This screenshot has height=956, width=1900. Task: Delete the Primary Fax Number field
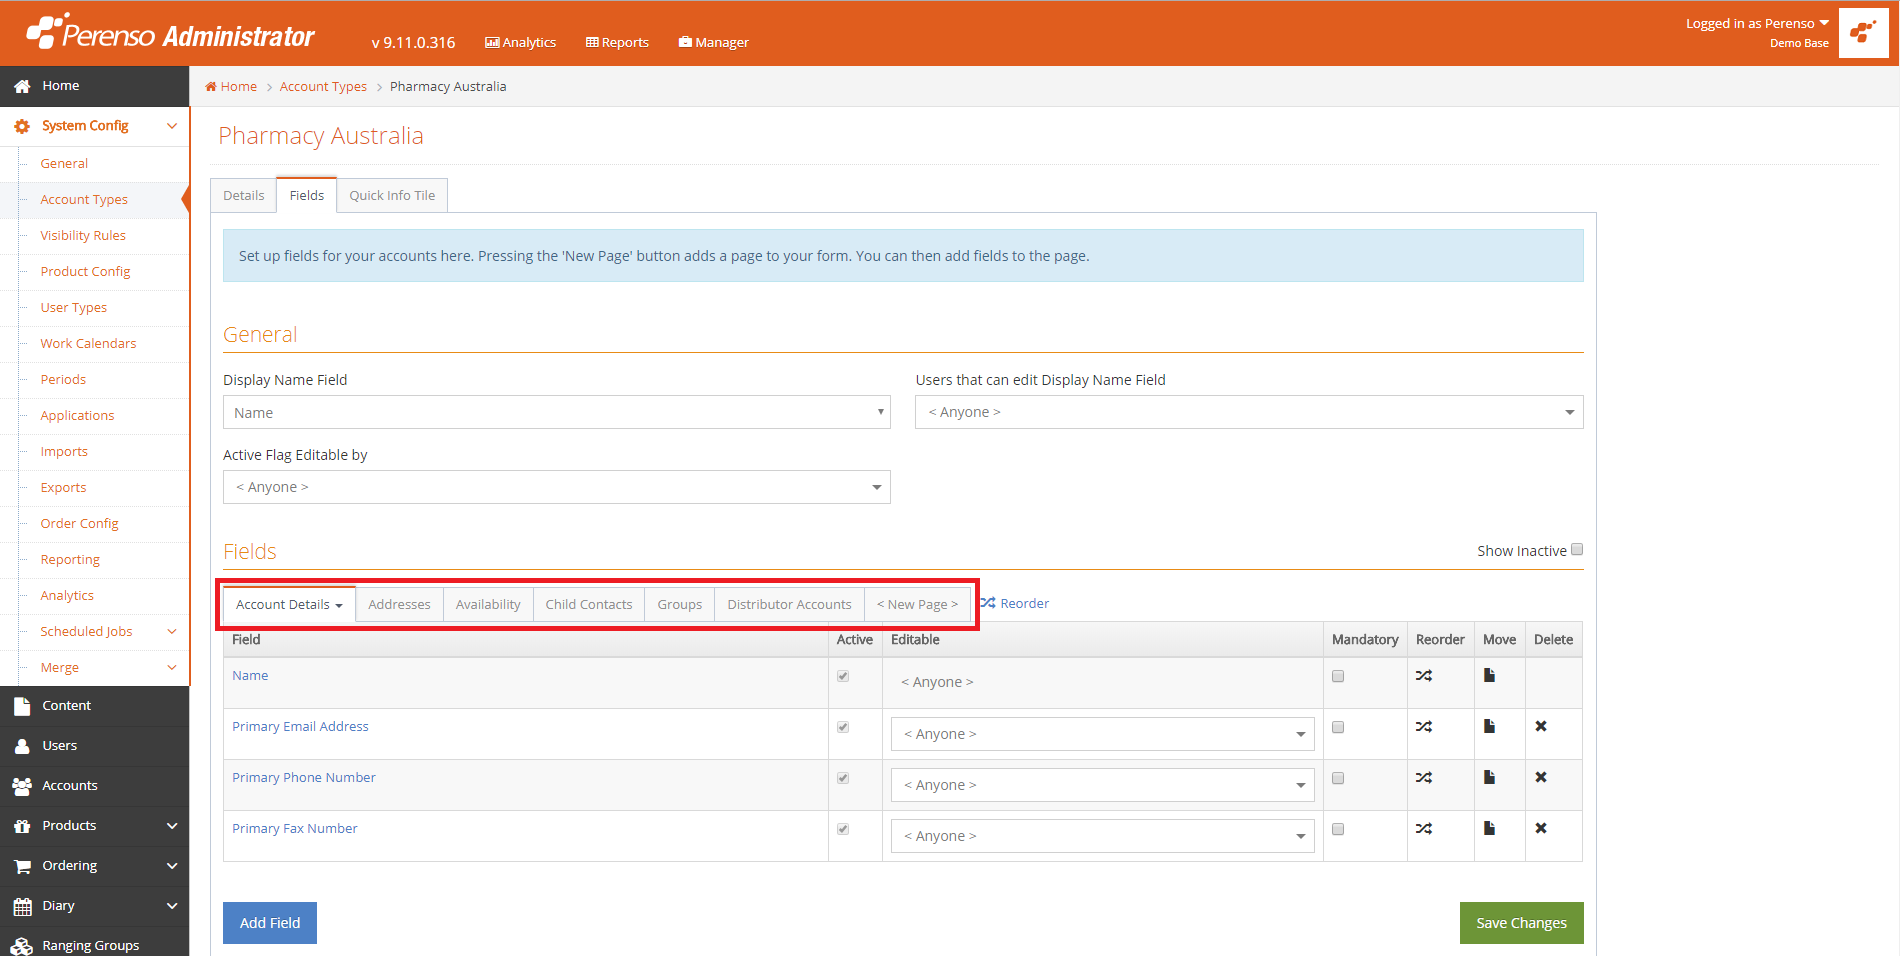point(1541,829)
